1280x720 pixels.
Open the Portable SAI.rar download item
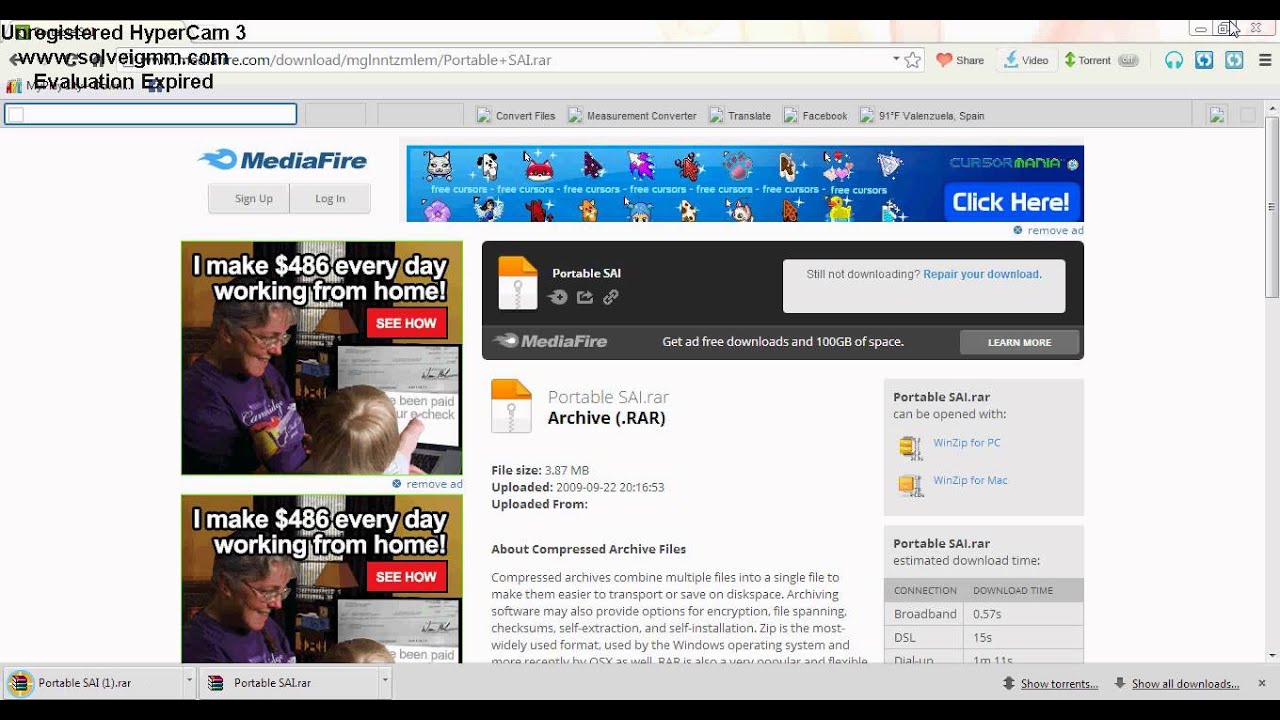coord(288,683)
